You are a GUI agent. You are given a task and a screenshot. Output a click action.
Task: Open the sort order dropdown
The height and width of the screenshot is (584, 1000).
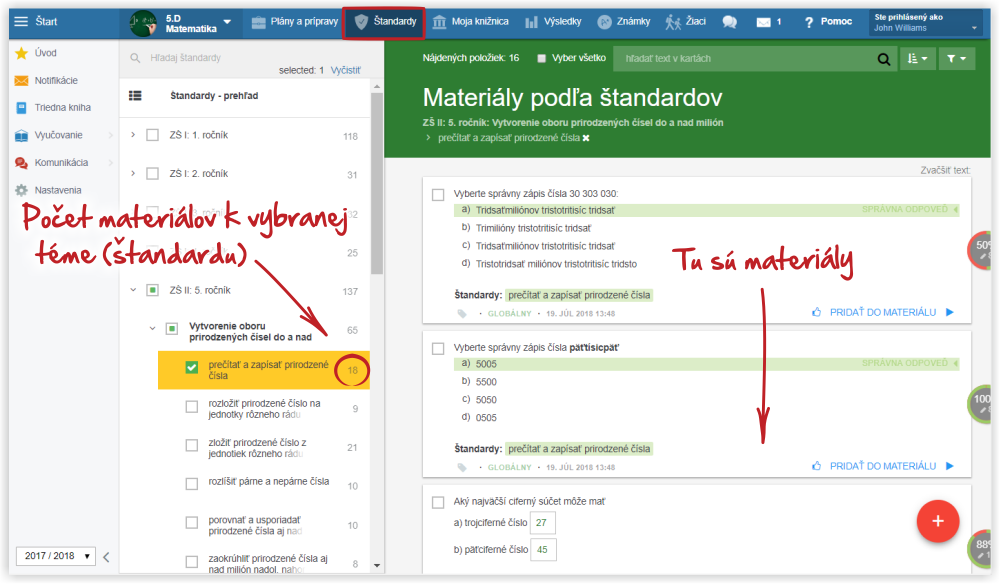[x=917, y=59]
